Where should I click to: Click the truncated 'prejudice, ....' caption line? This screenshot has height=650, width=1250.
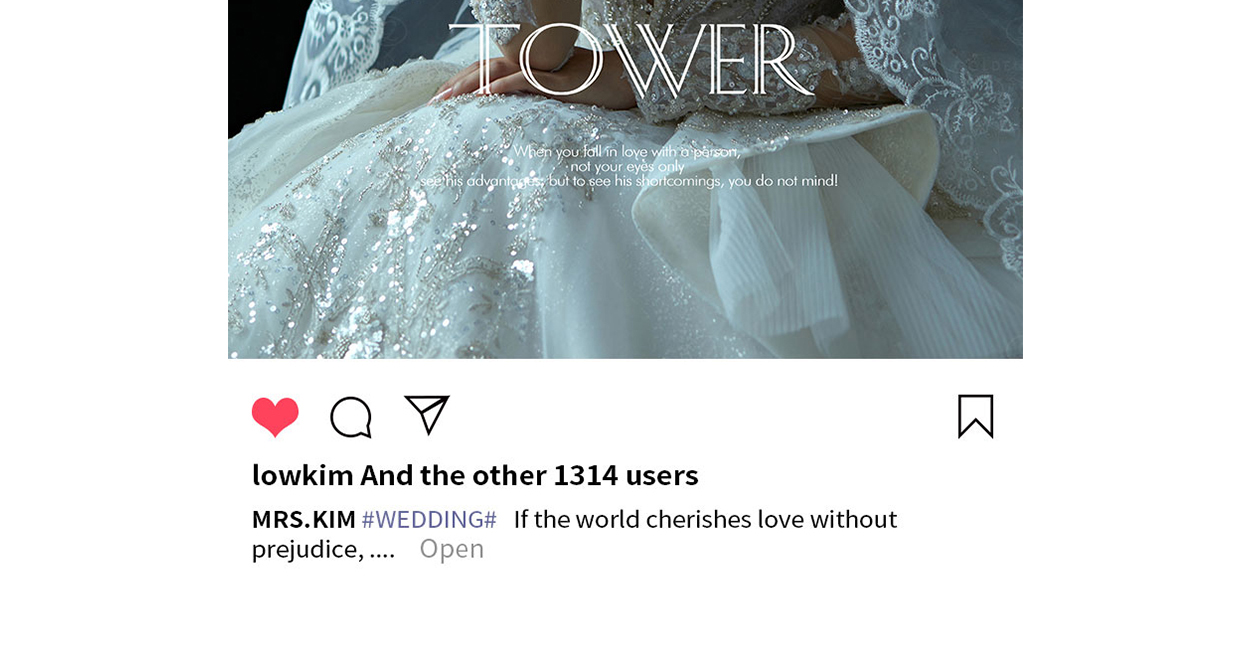323,548
